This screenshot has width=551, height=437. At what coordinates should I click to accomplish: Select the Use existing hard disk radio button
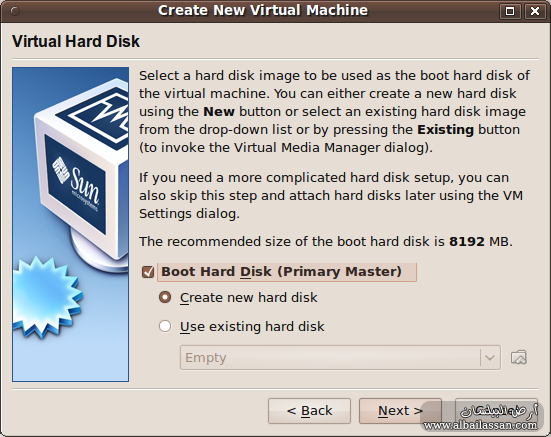click(x=165, y=326)
